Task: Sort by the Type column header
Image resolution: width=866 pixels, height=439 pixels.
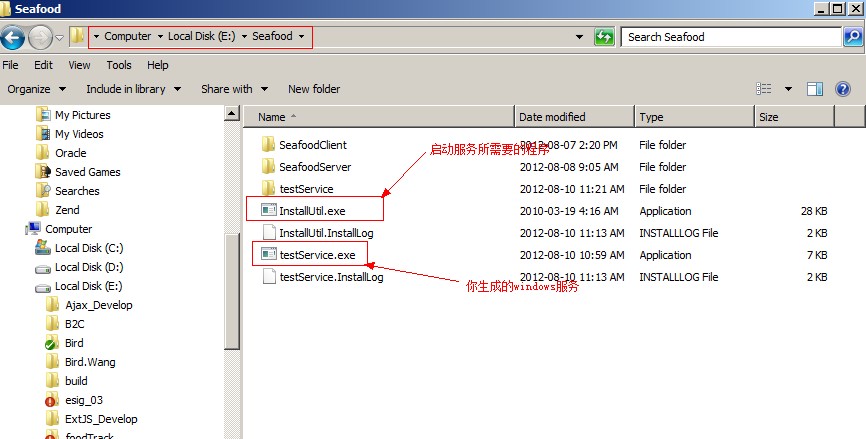Action: 694,117
